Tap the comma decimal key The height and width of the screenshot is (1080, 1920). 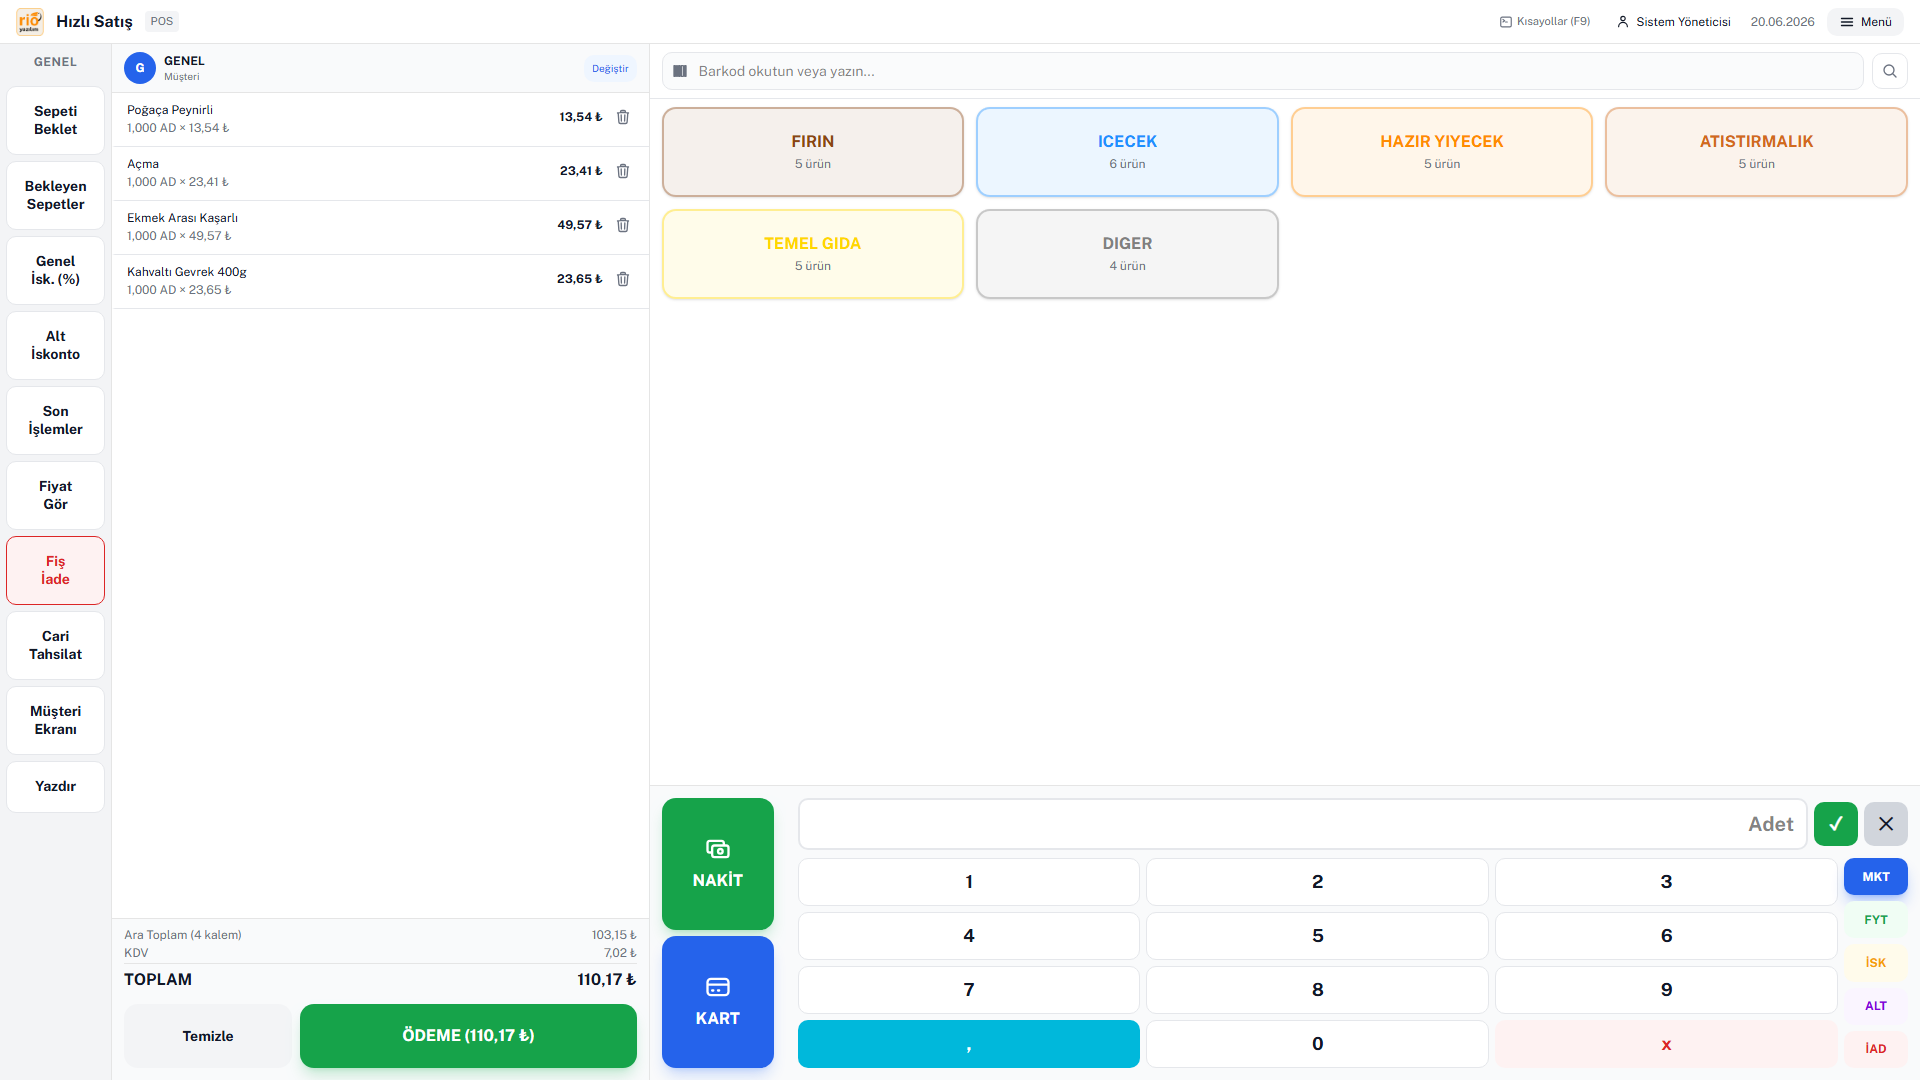pos(969,1044)
